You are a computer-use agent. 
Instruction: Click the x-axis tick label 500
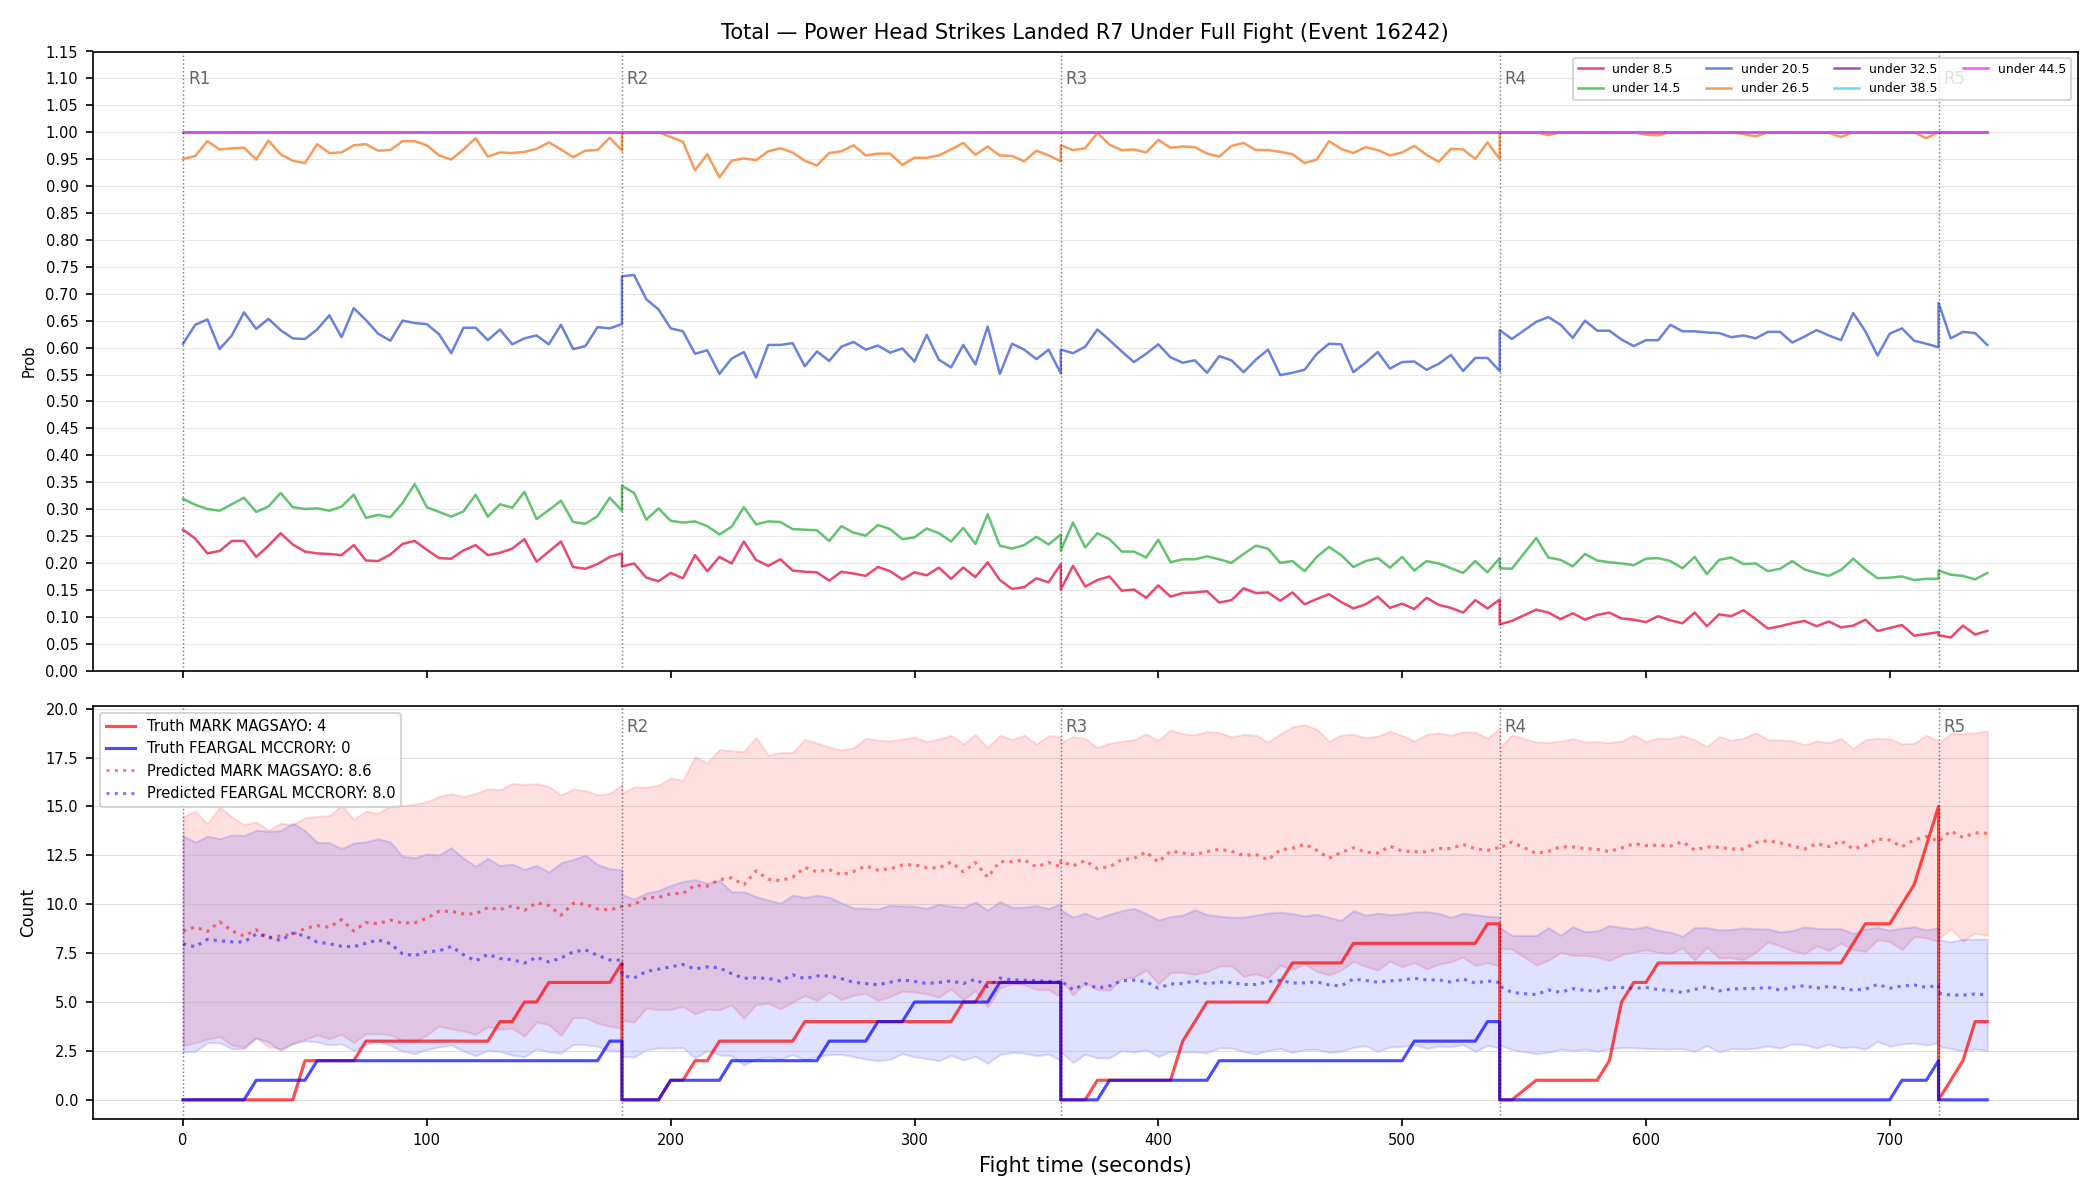1402,1139
